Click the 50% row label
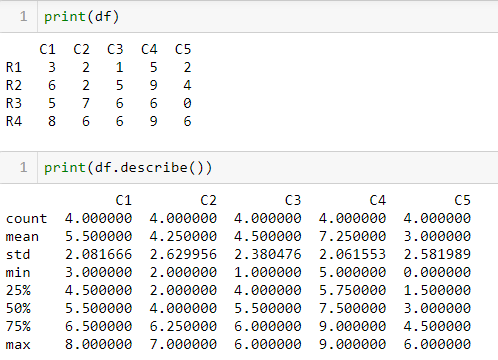Viewport: 498px width, 360px height. pyautogui.click(x=18, y=308)
